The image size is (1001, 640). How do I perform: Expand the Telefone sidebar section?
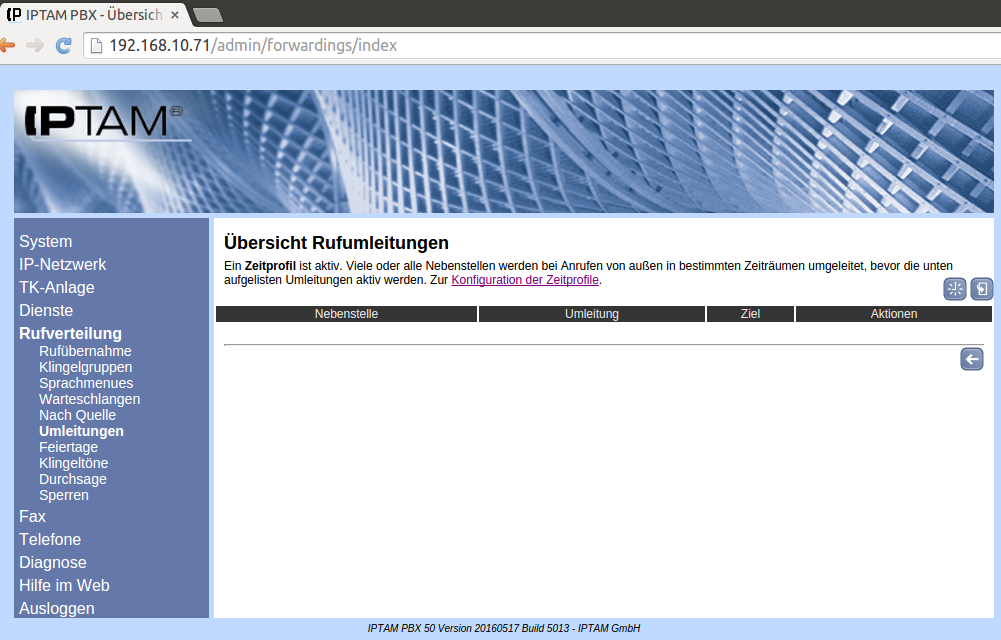point(50,539)
